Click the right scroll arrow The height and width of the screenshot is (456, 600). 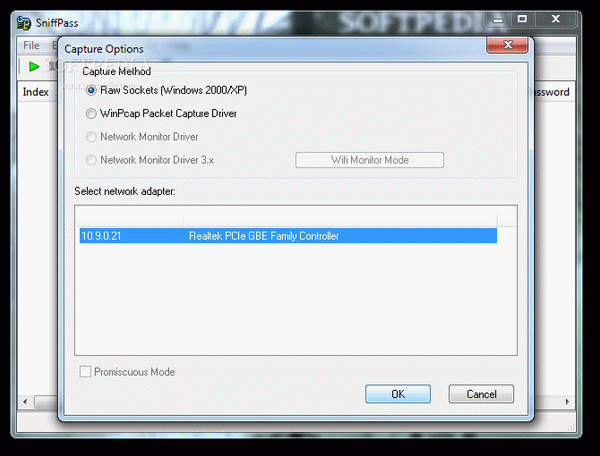click(x=567, y=402)
